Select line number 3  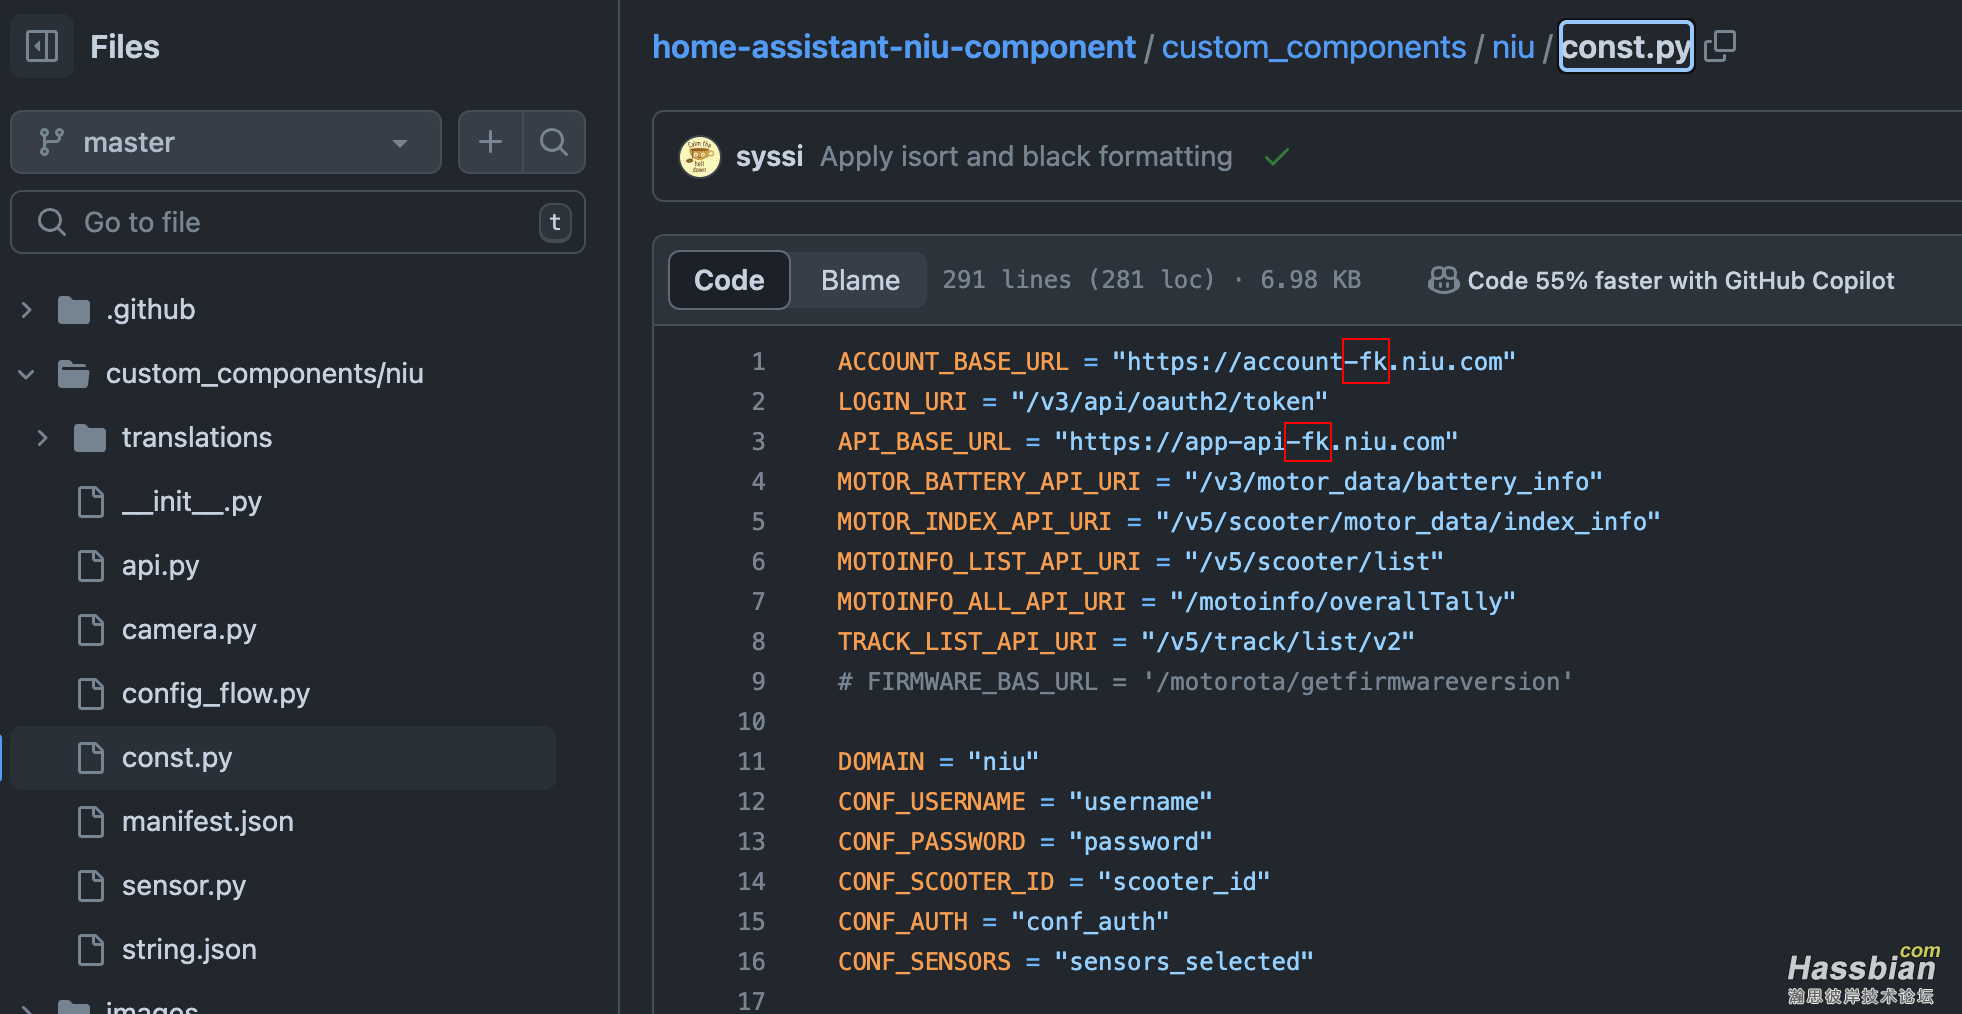[x=758, y=442]
